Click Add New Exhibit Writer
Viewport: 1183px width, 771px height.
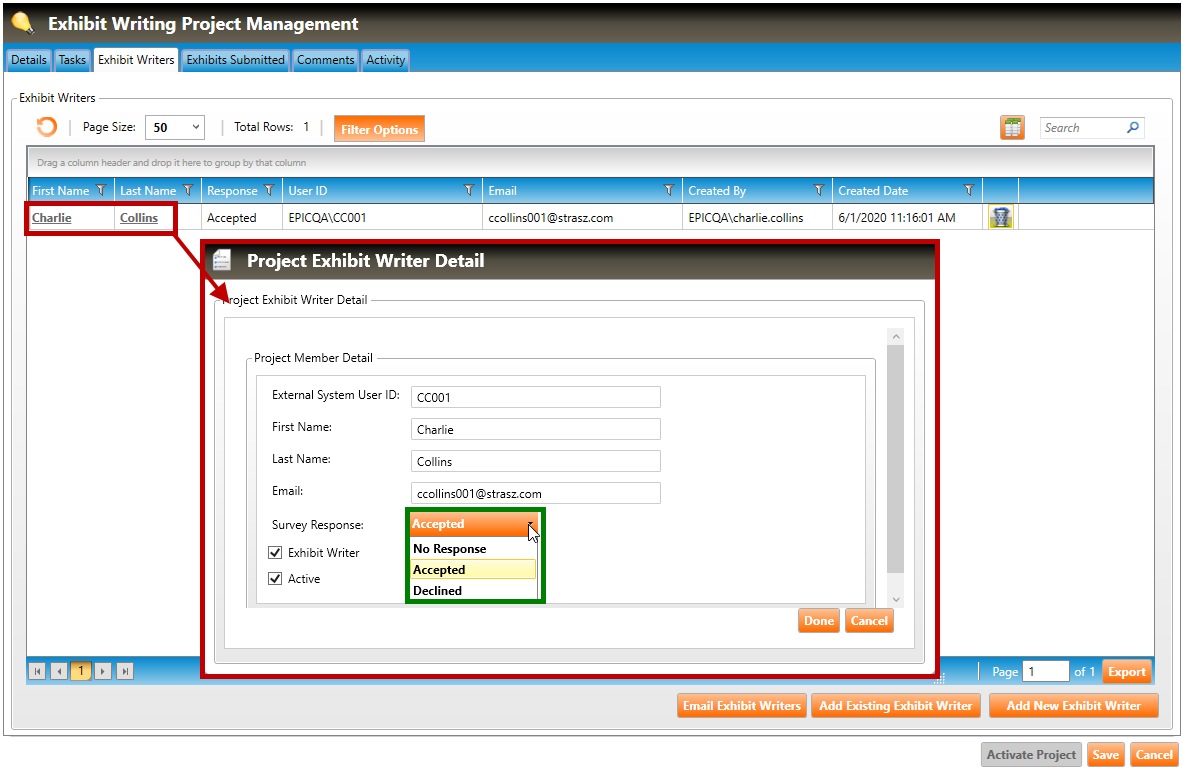(1073, 706)
